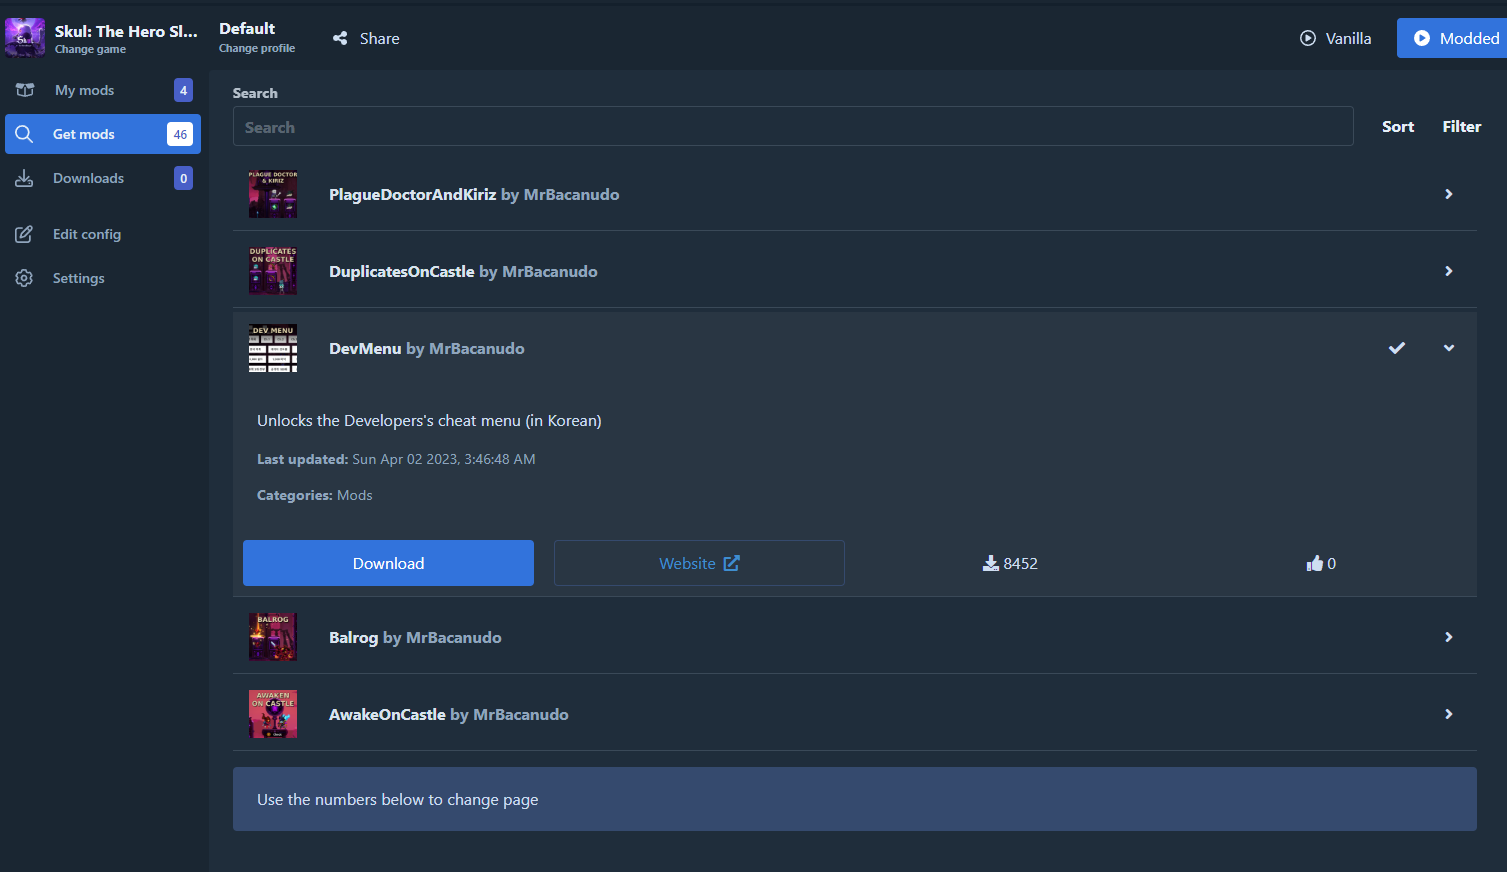This screenshot has height=872, width=1507.
Task: Open the Downloads section
Action: pyautogui.click(x=103, y=178)
